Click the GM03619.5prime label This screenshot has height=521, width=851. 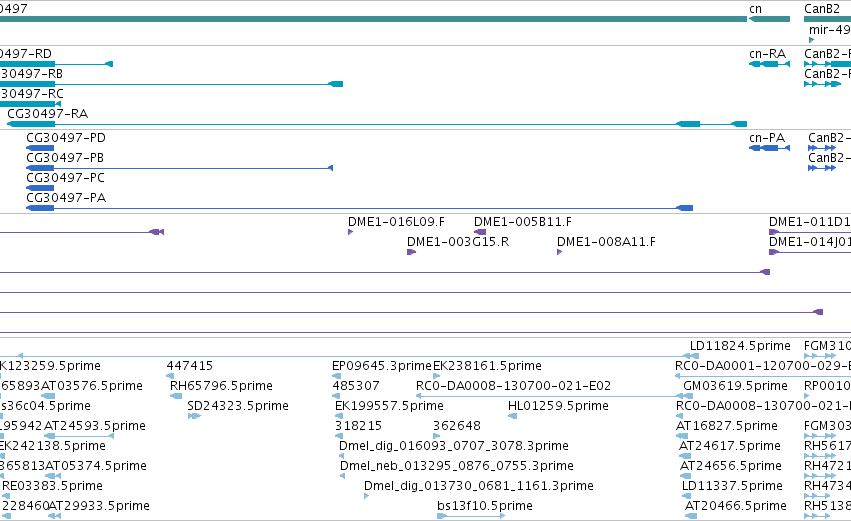735,386
